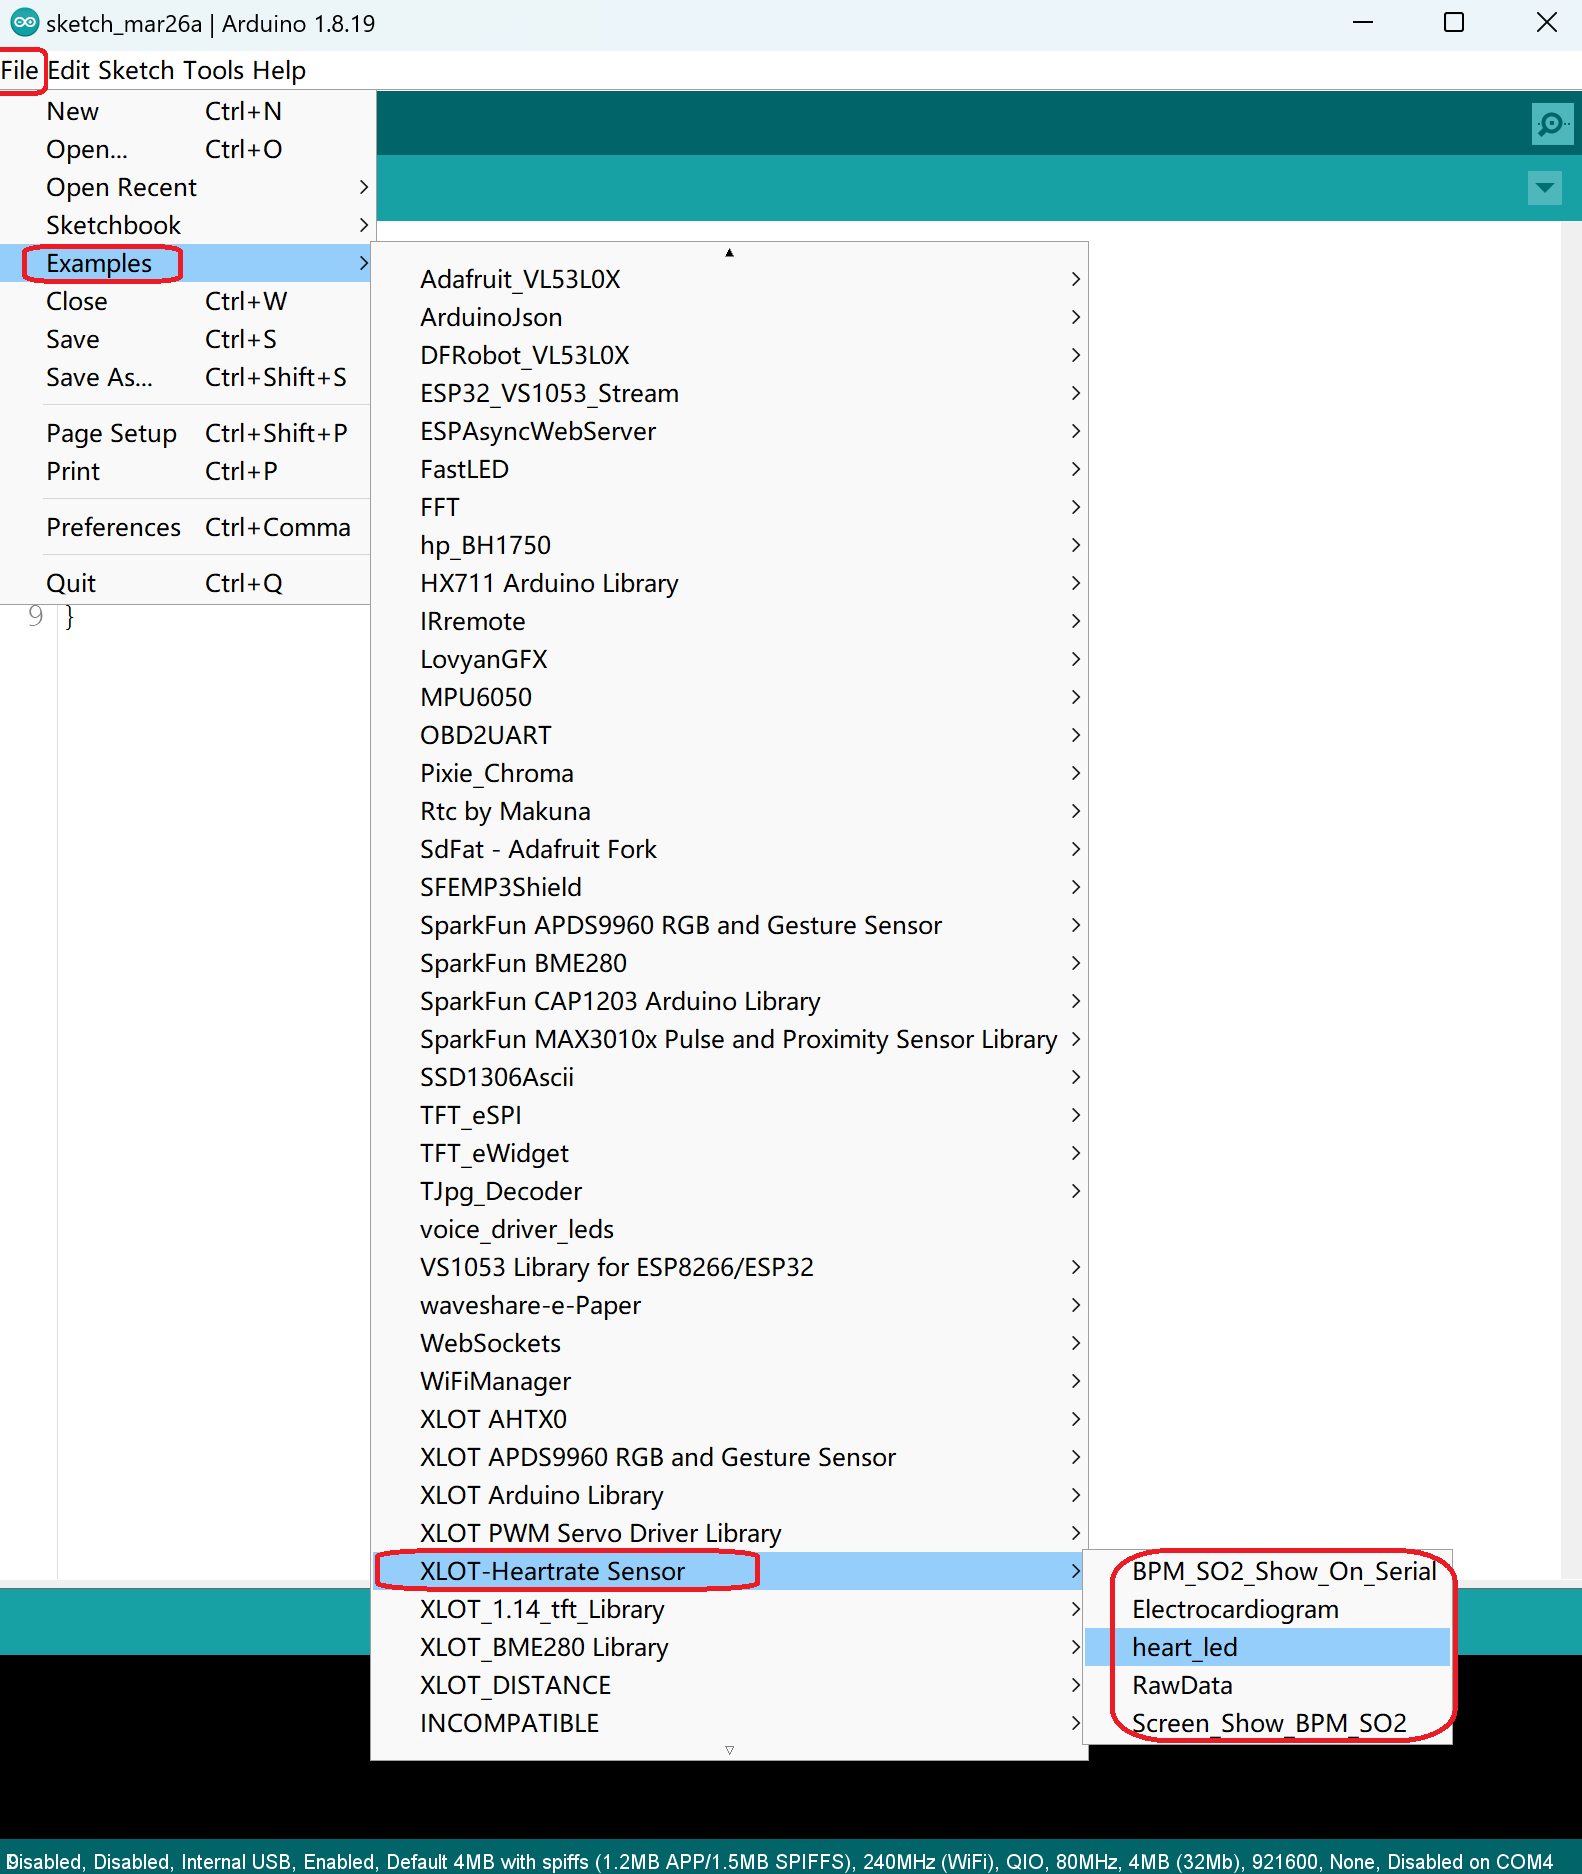The height and width of the screenshot is (1874, 1582).
Task: Open hp_BH1750 examples
Action: (x=729, y=545)
